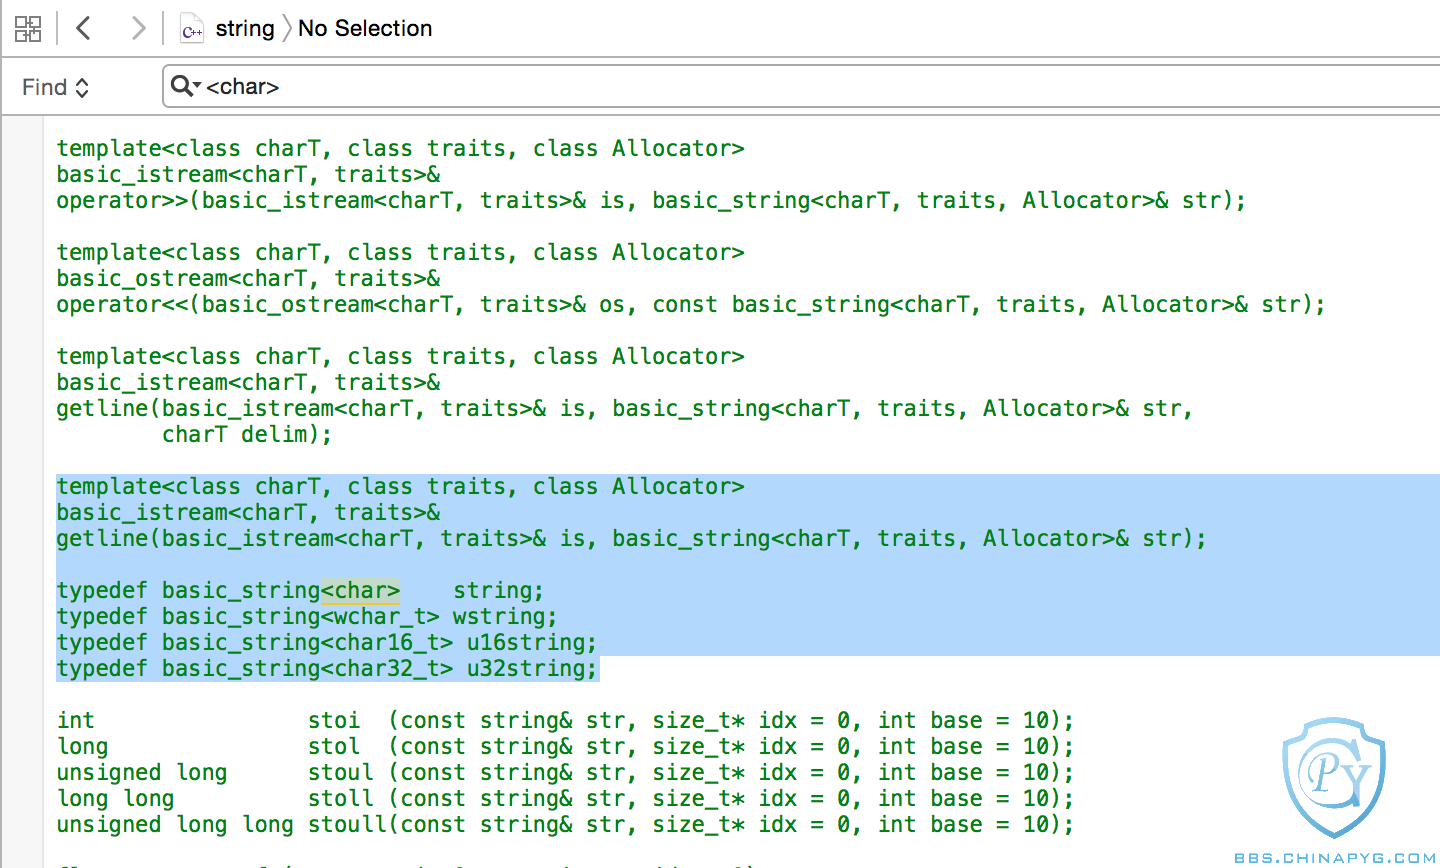The width and height of the screenshot is (1440, 868).
Task: Click the 'stoll' function declaration line
Action: [x=565, y=799]
